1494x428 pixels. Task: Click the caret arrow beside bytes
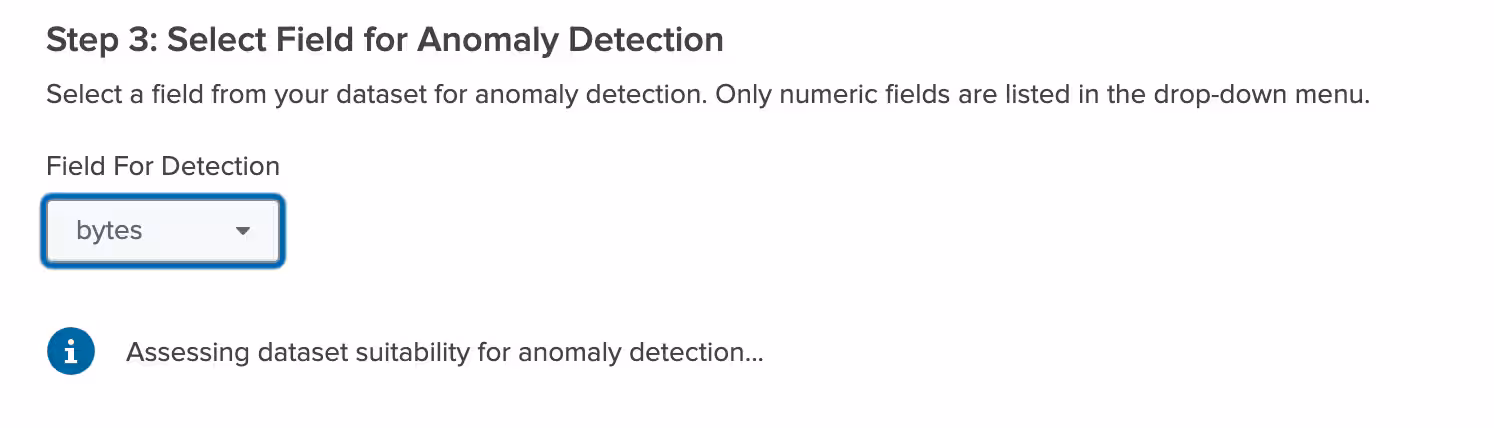tap(242, 231)
